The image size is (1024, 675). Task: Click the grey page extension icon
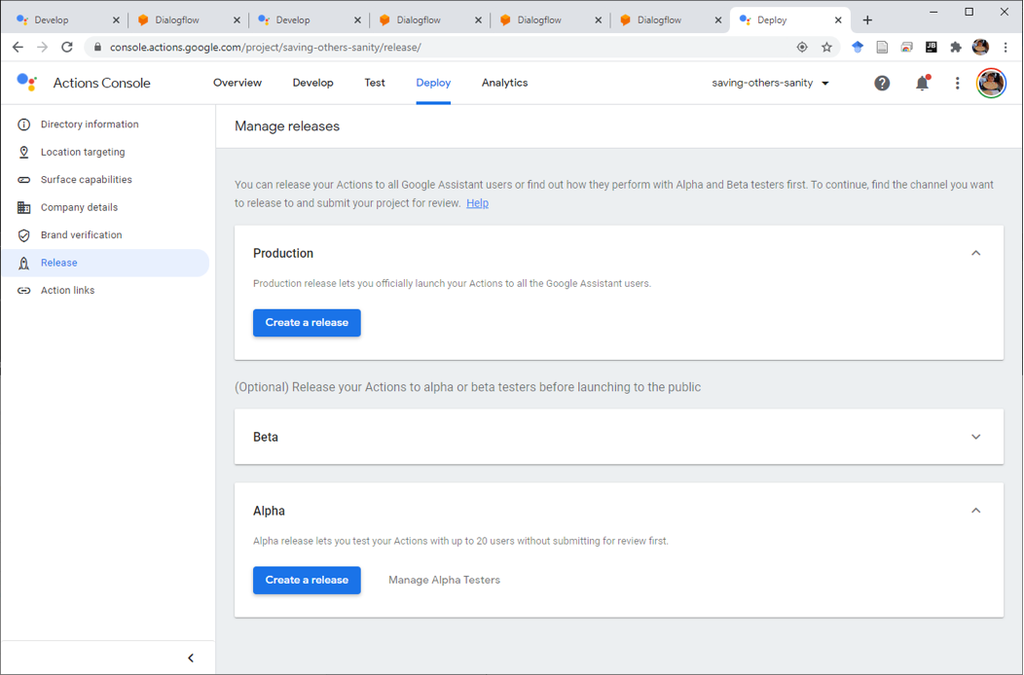(882, 47)
